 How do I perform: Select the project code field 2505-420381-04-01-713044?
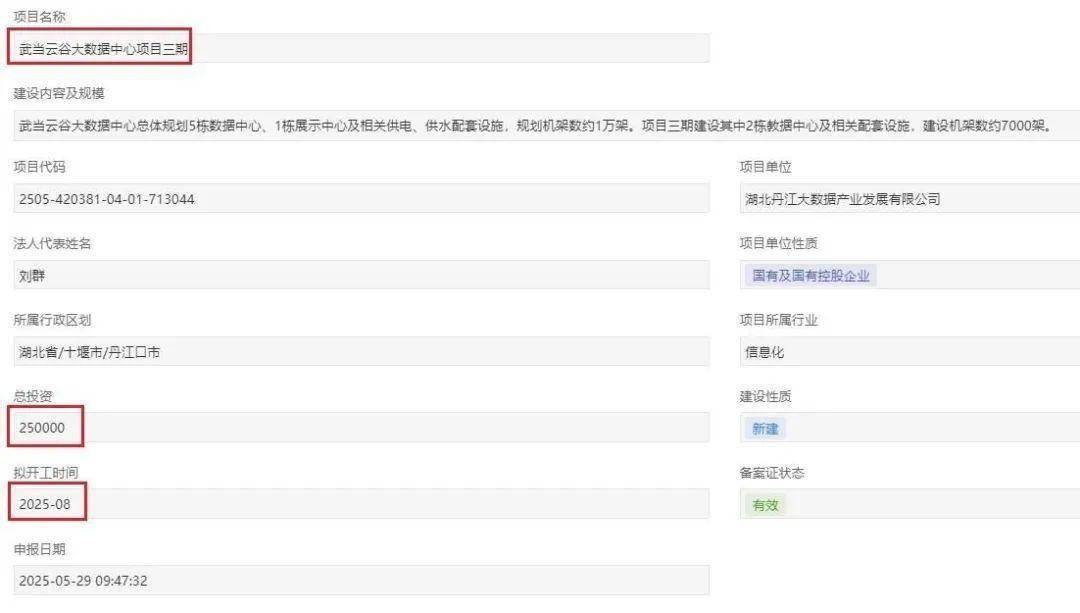[360, 199]
